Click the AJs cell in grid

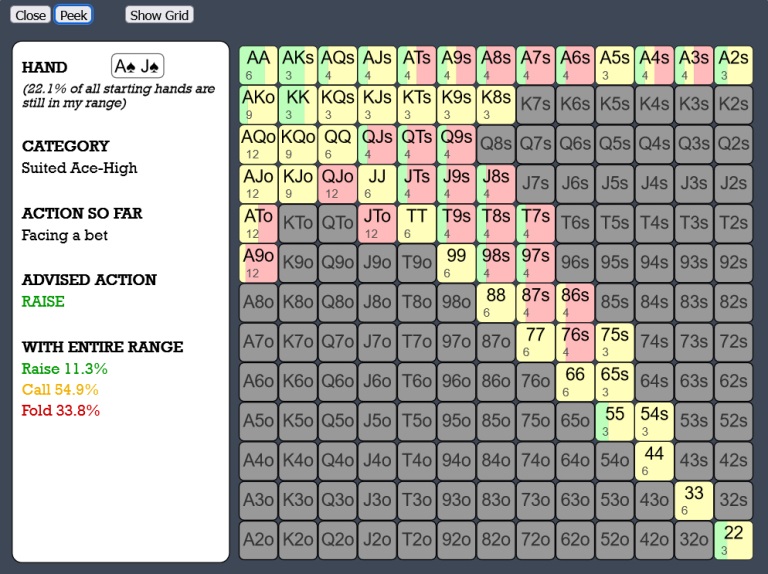pos(377,65)
